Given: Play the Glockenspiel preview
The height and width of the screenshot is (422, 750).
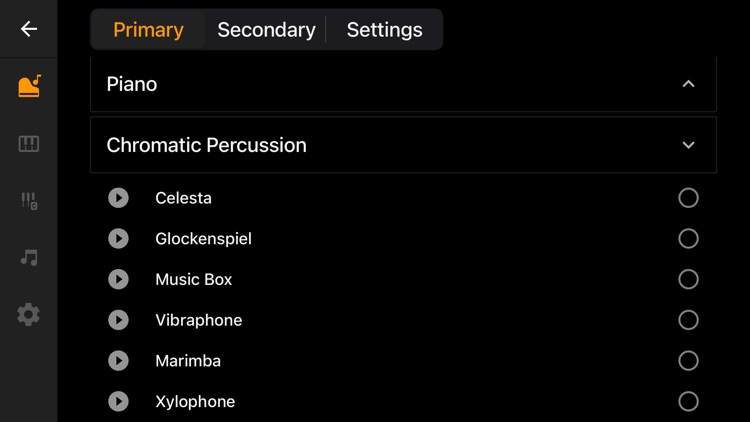Looking at the screenshot, I should 118,239.
